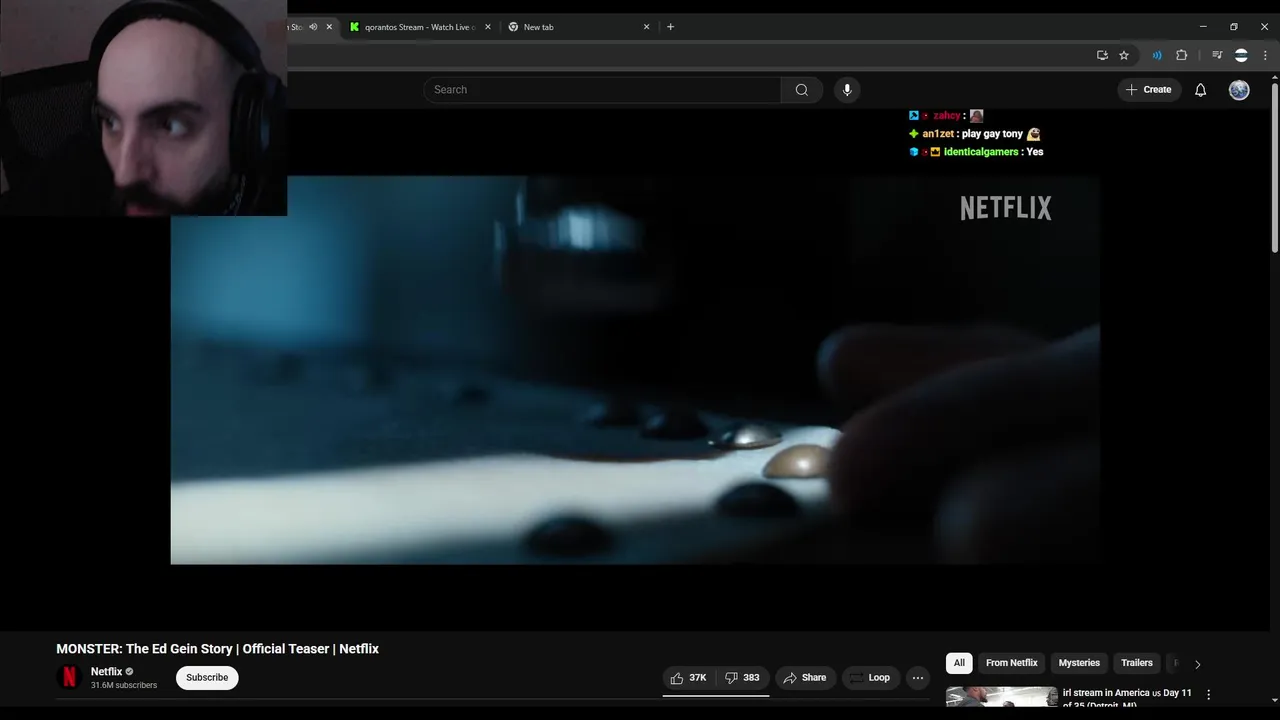The height and width of the screenshot is (720, 1280).
Task: Open more actions ellipsis under video
Action: [918, 678]
